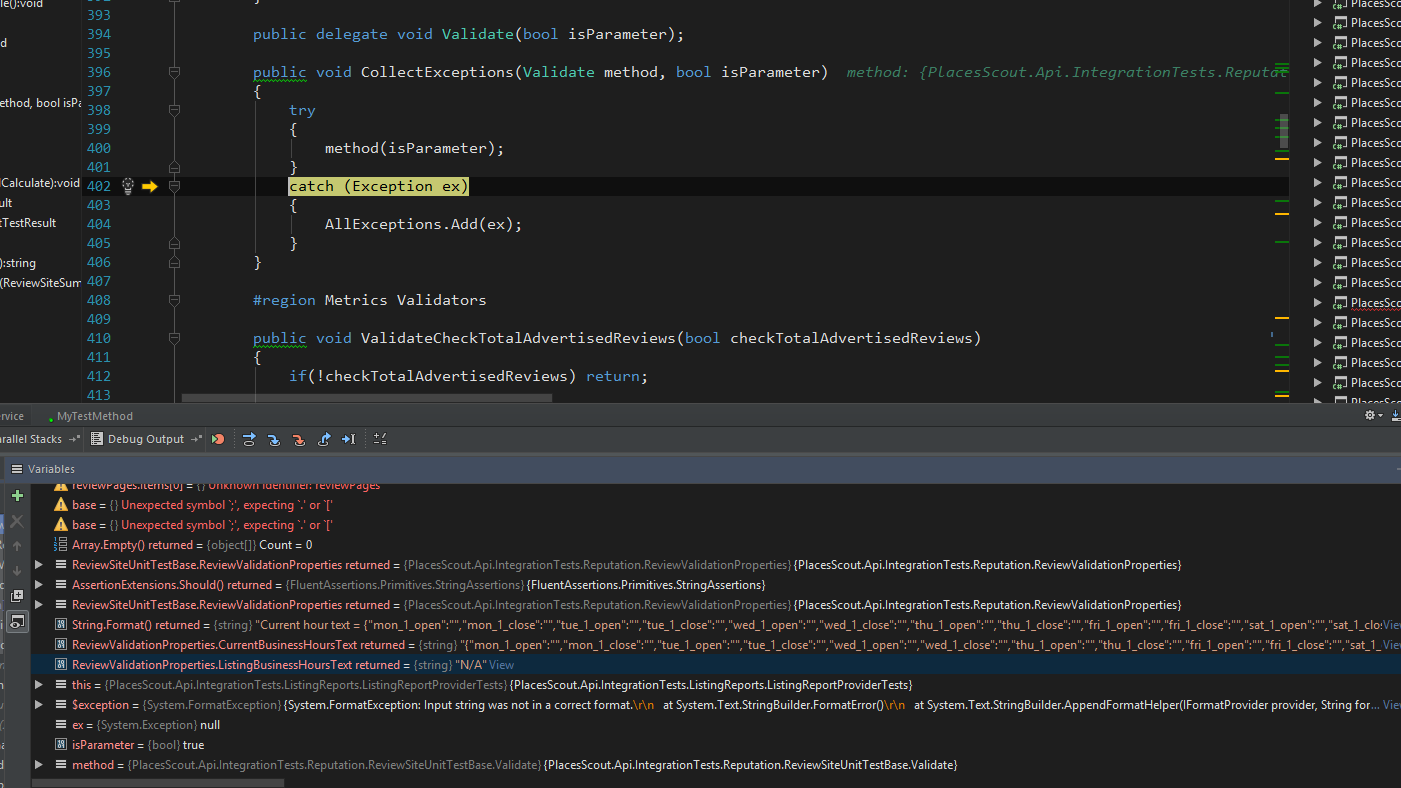
Task: Click the Show Execution Point icon
Action: click(218, 438)
